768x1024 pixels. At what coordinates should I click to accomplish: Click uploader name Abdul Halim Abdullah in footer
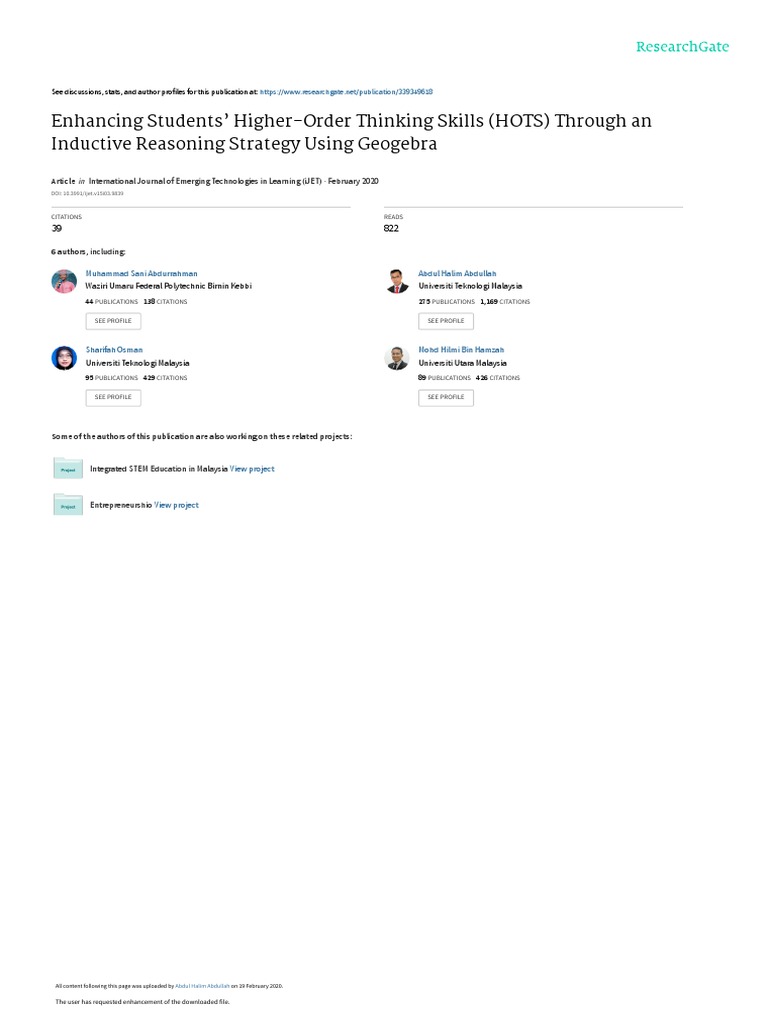[x=196, y=986]
